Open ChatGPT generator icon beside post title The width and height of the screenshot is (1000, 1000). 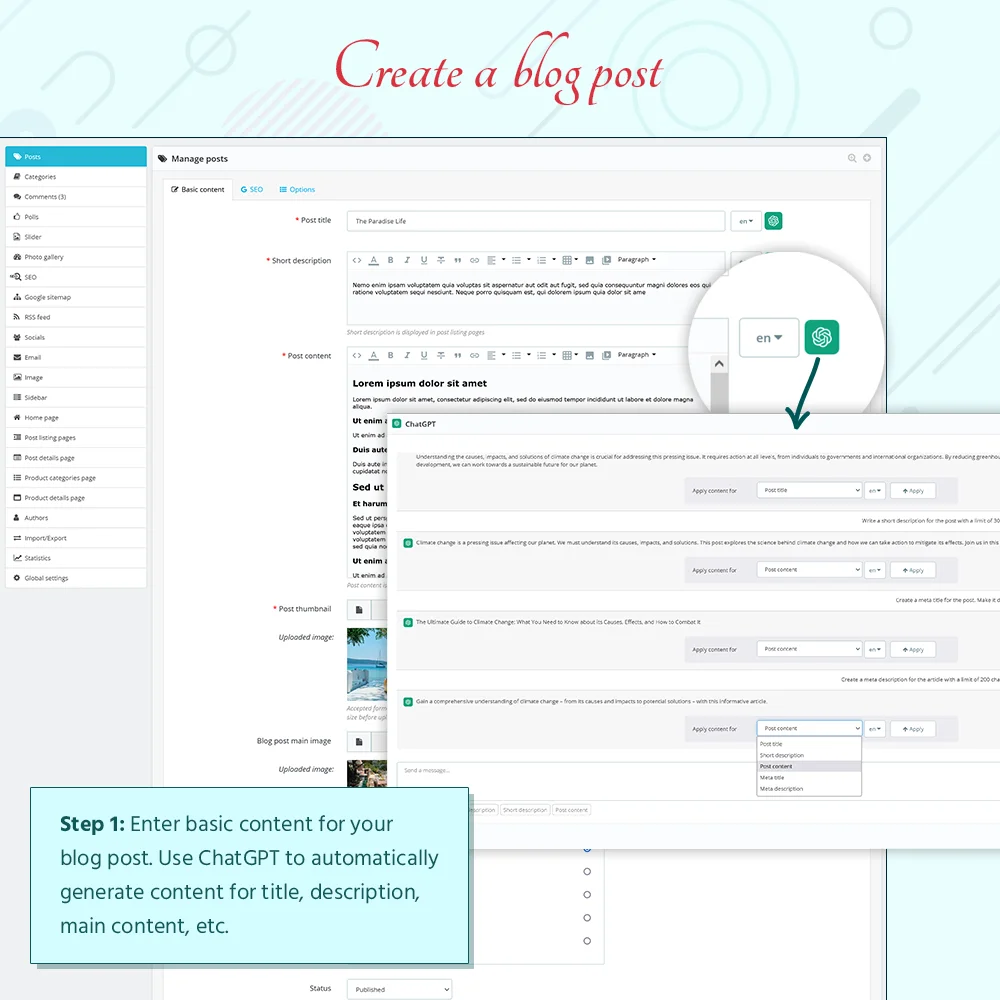click(773, 220)
